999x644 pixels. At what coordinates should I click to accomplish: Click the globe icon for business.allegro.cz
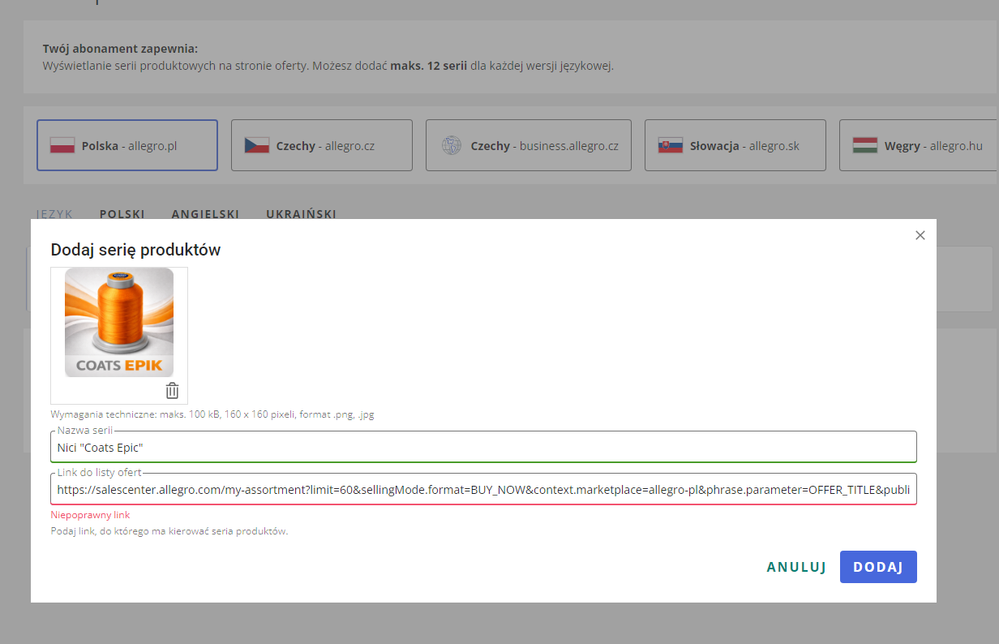pyautogui.click(x=452, y=146)
